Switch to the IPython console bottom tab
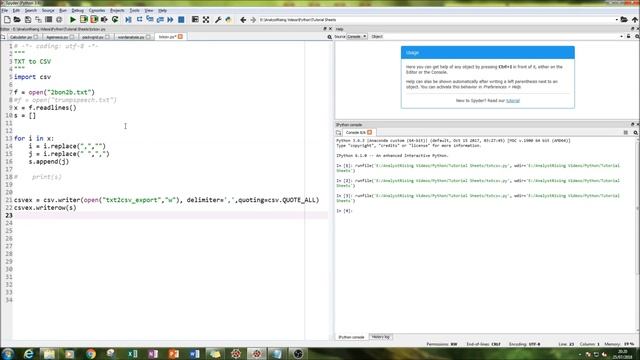This screenshot has height=360, width=640. tap(351, 337)
